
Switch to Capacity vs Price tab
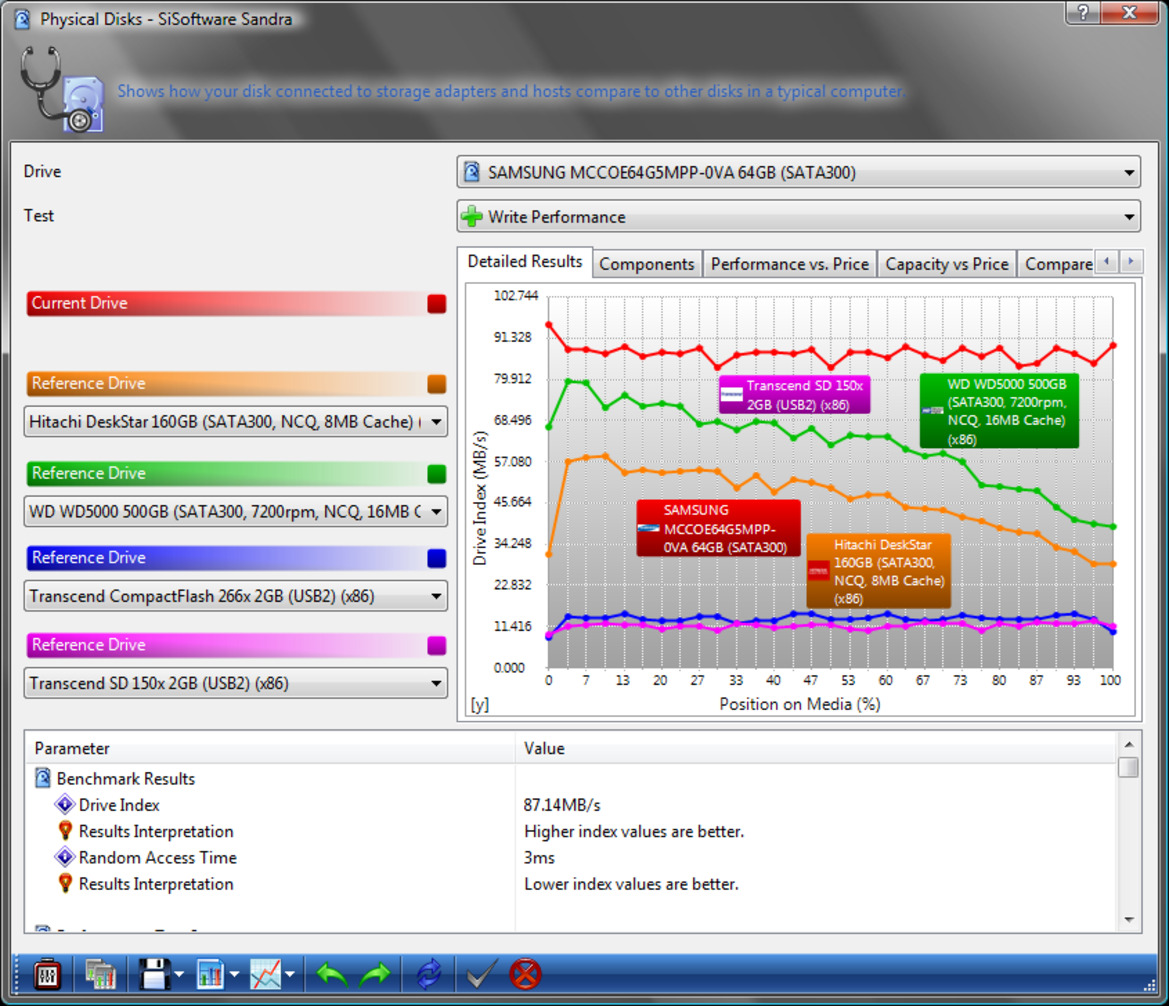click(x=947, y=264)
